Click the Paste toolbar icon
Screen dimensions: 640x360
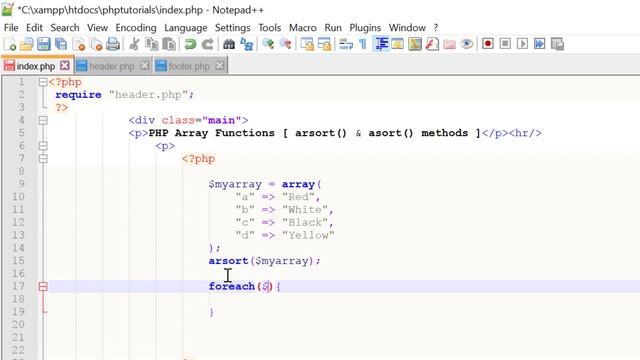tap(169, 44)
